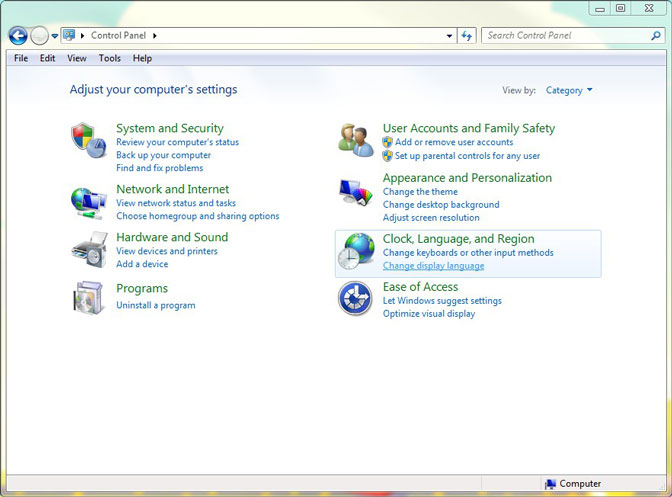The image size is (672, 497).
Task: Click Let Windows suggest settings
Action: point(442,301)
